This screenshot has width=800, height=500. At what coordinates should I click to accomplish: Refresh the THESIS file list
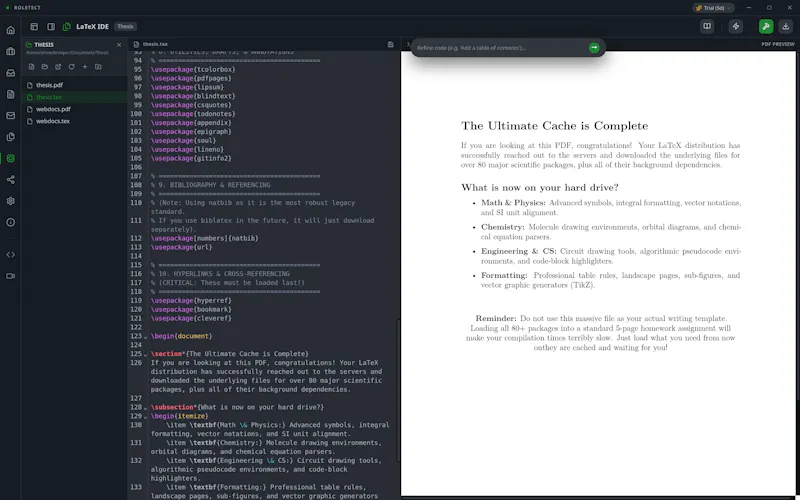(71, 67)
